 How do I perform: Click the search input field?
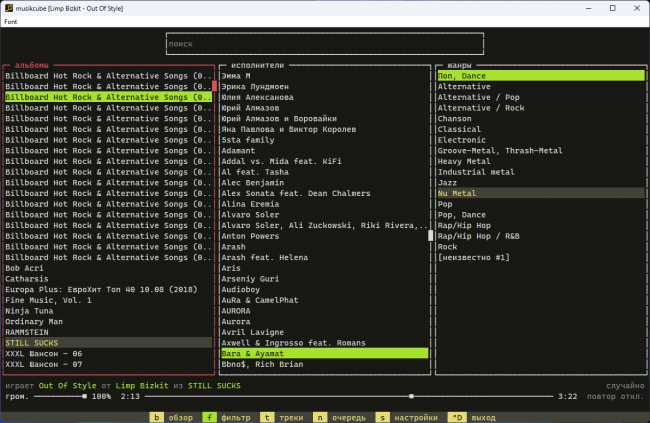(x=325, y=44)
